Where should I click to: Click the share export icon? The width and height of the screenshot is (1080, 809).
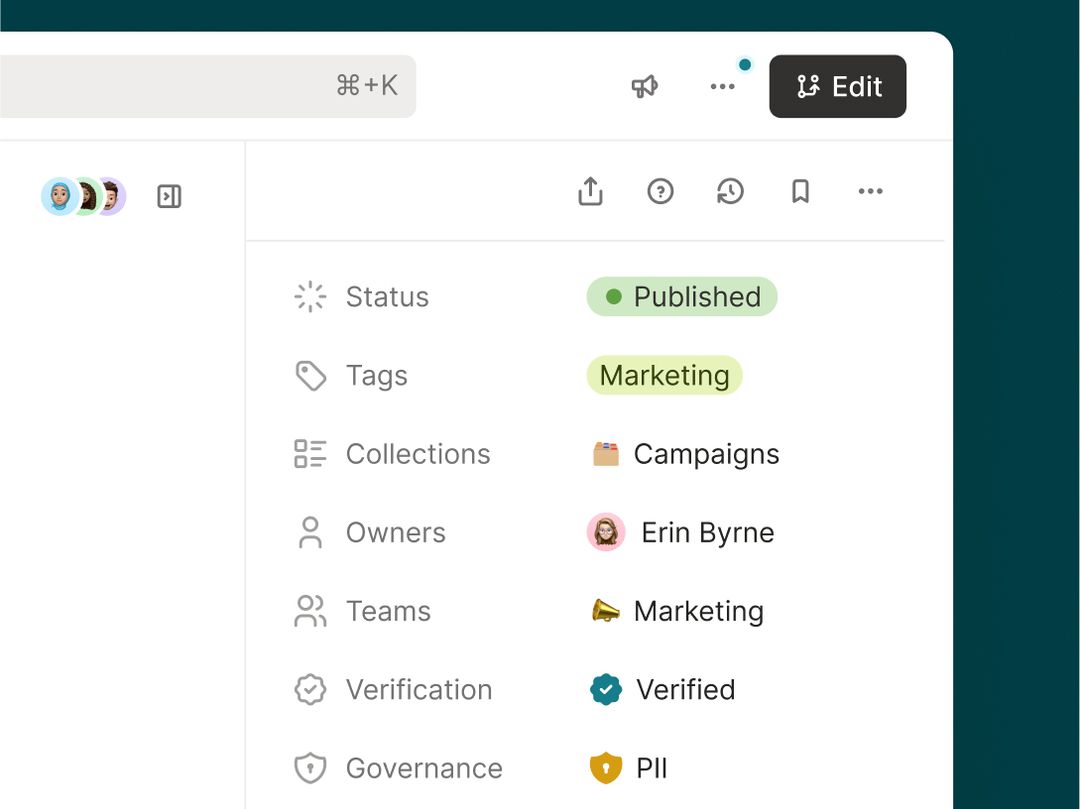591,191
